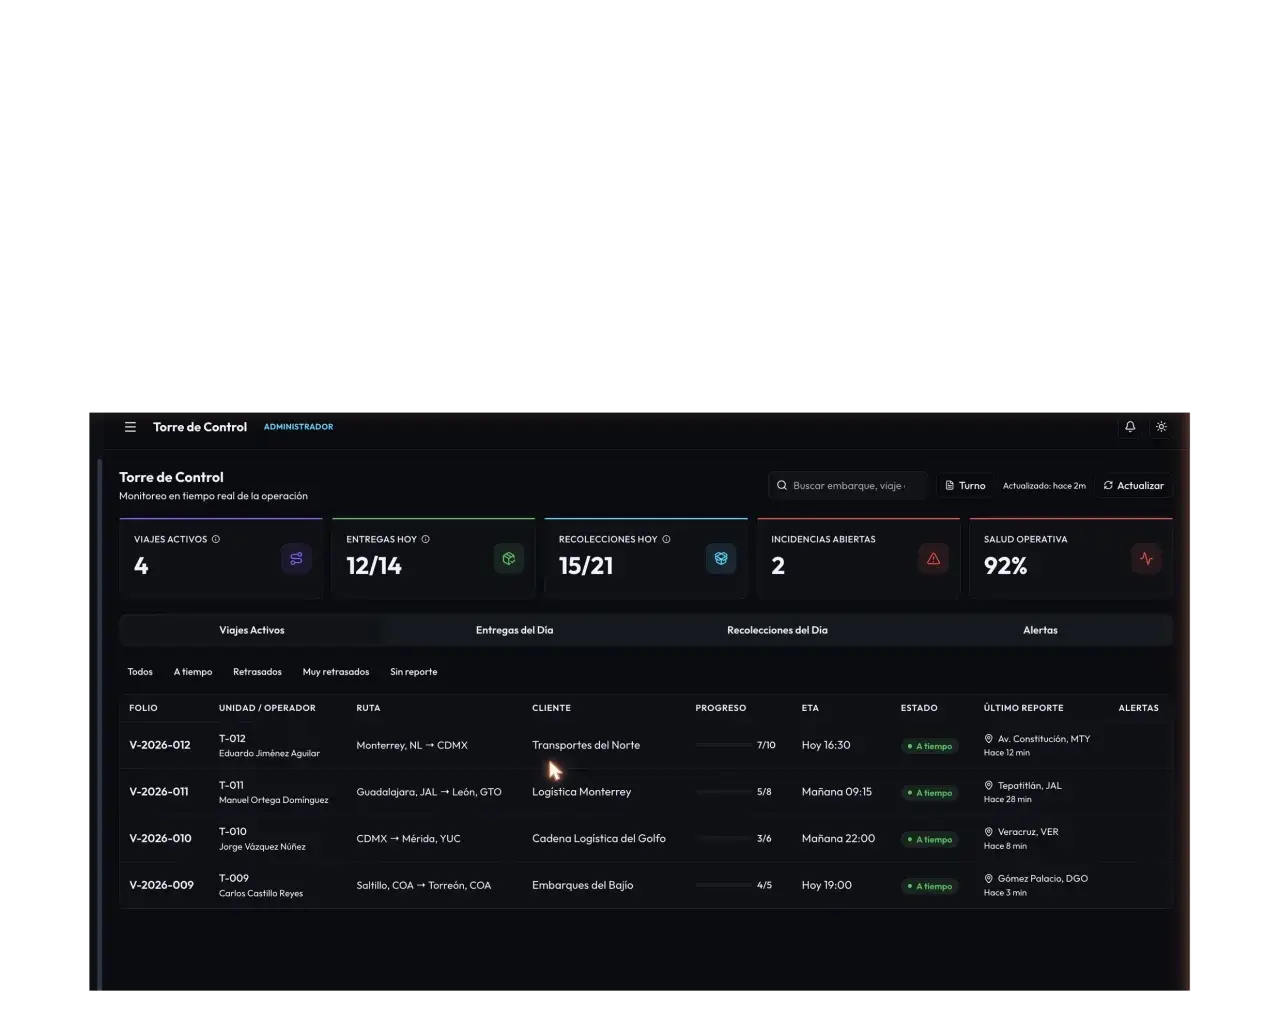Click the ADMINISTRADOR role badge
This screenshot has width=1280, height=1032.
[298, 427]
